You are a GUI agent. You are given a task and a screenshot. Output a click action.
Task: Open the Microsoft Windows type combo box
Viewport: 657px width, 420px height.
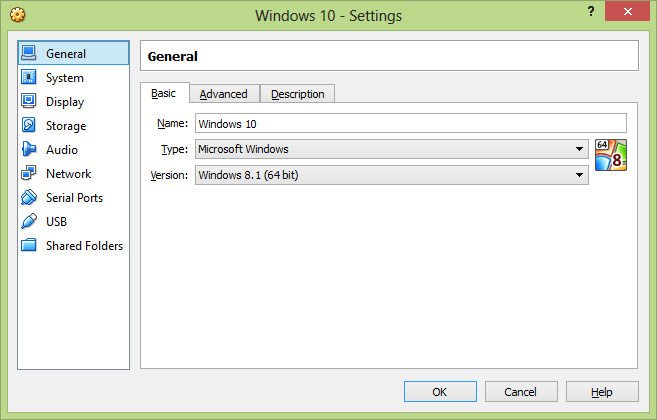(392, 149)
